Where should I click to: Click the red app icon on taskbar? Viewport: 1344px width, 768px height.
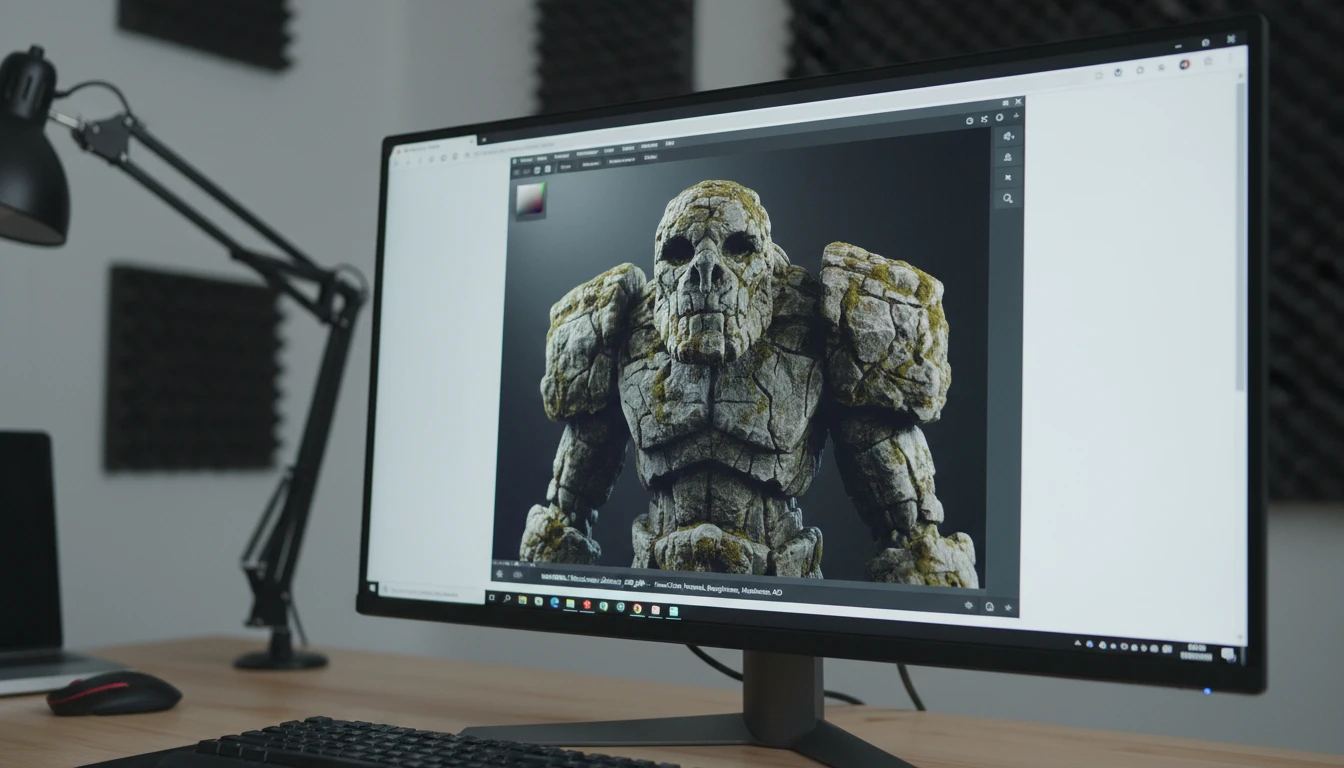pyautogui.click(x=587, y=604)
